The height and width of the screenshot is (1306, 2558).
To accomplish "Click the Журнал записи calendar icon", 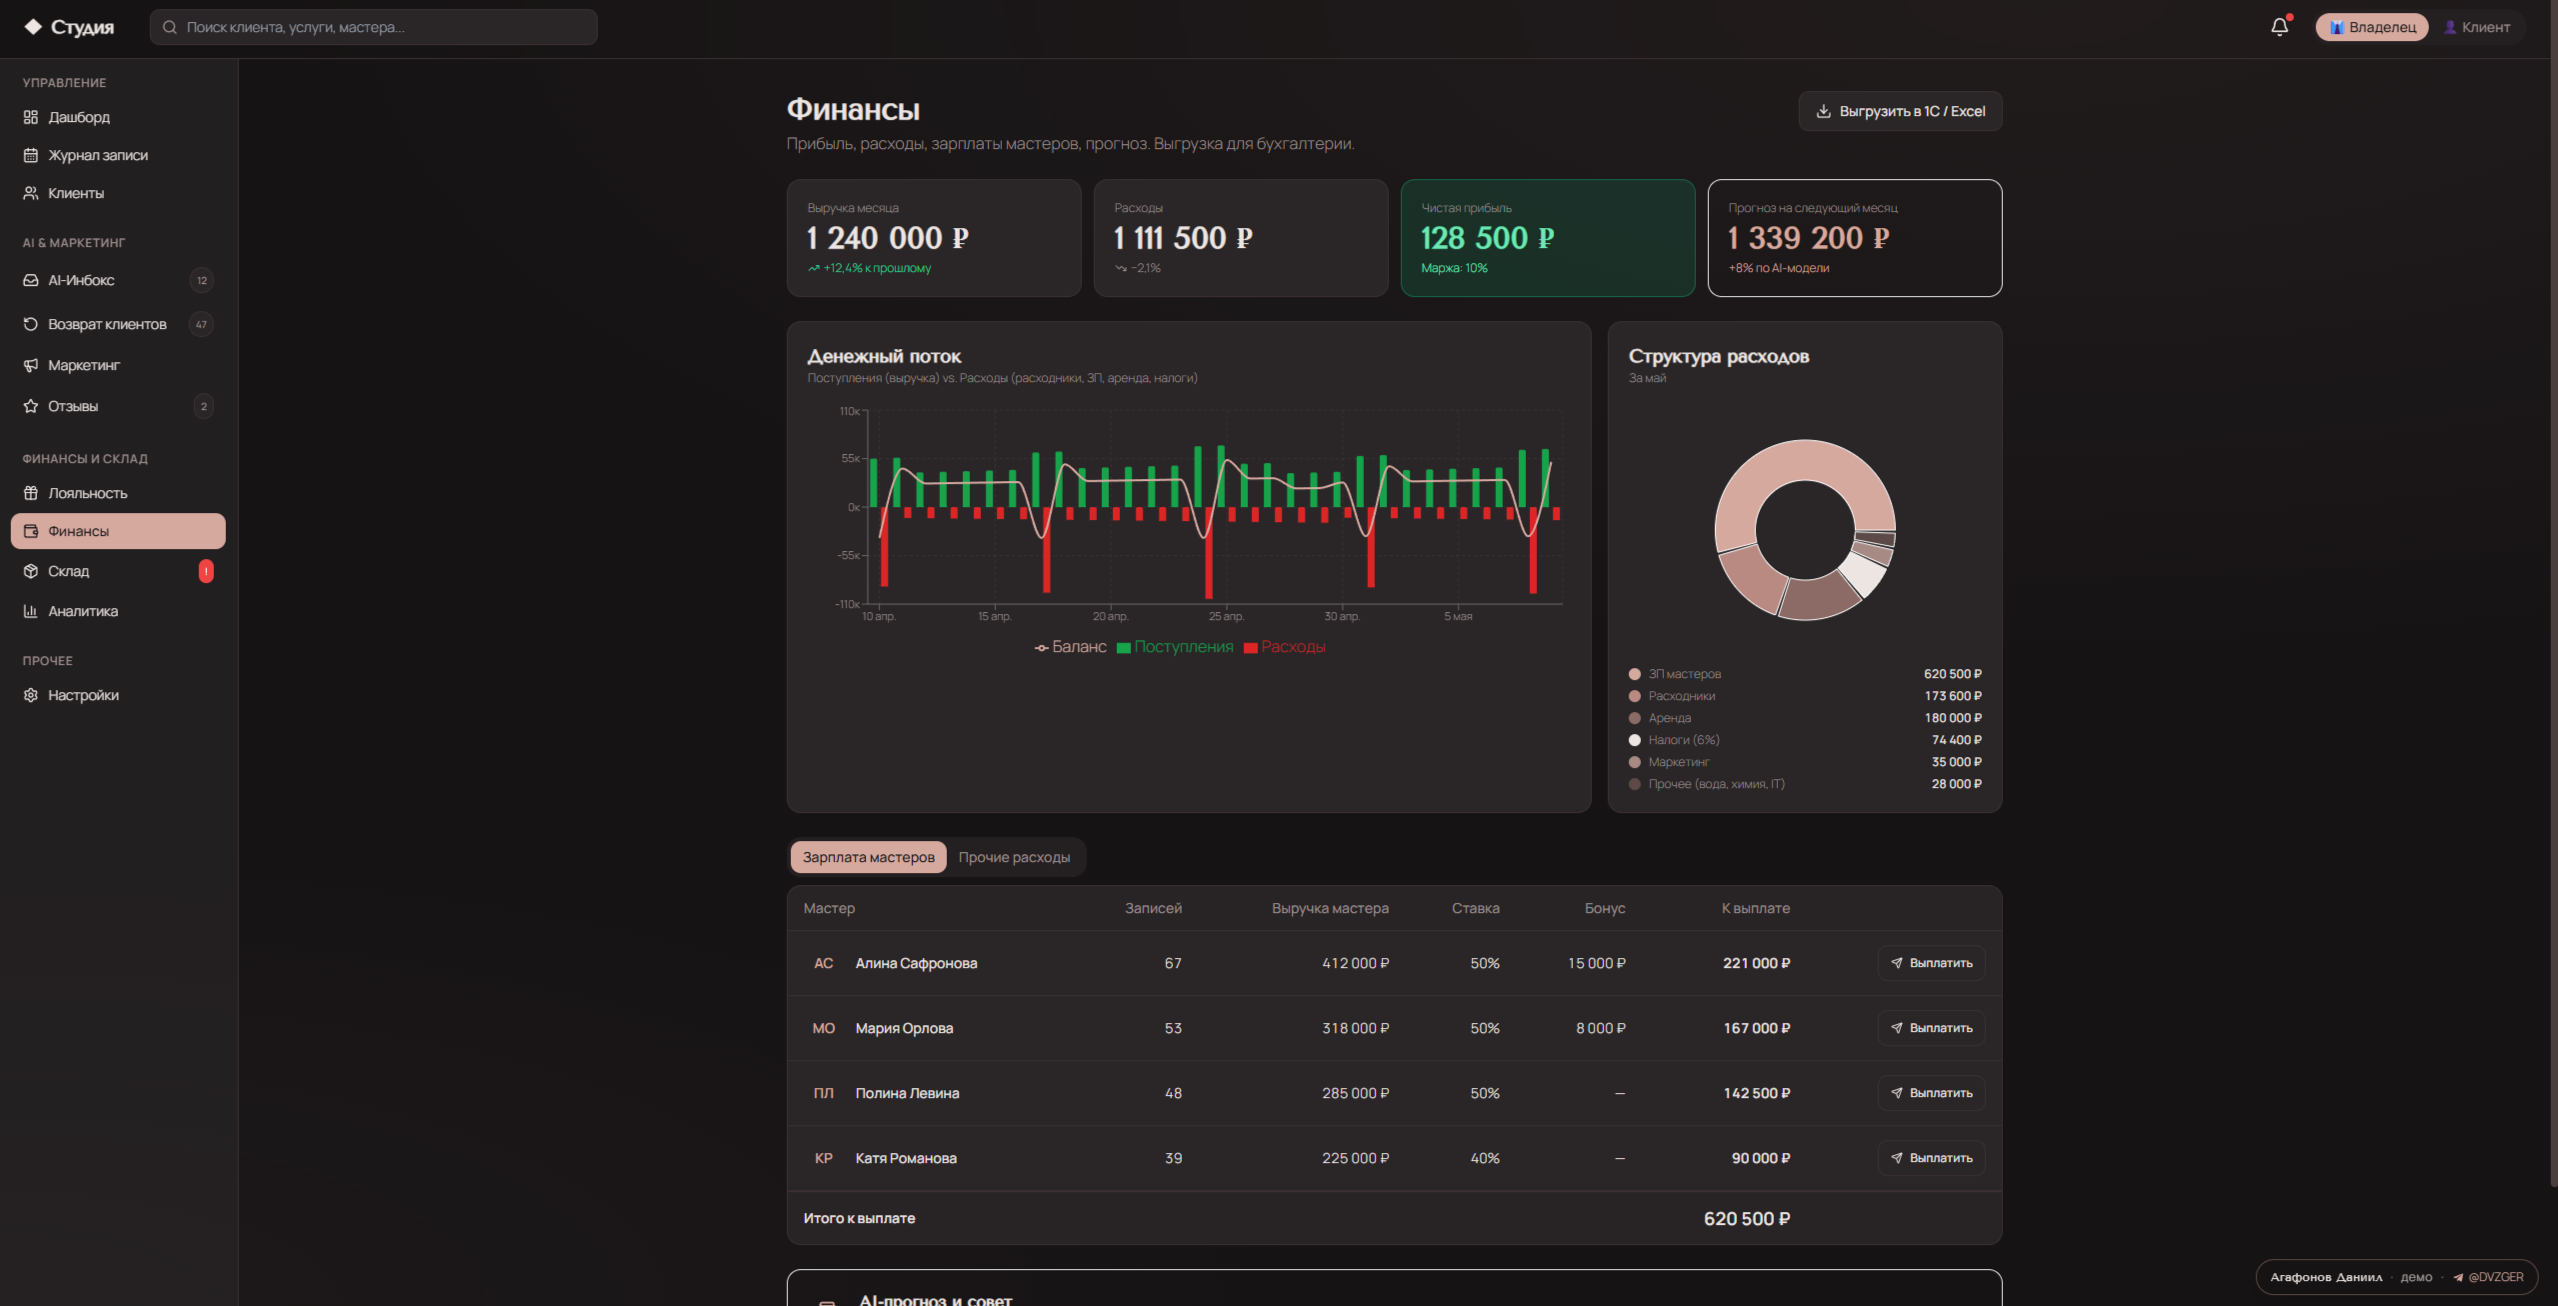I will coord(31,155).
